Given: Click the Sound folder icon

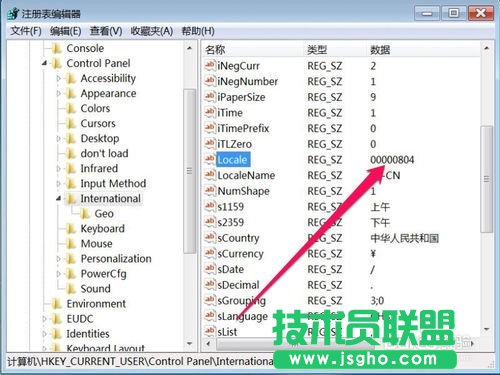Looking at the screenshot, I should click(71, 289).
